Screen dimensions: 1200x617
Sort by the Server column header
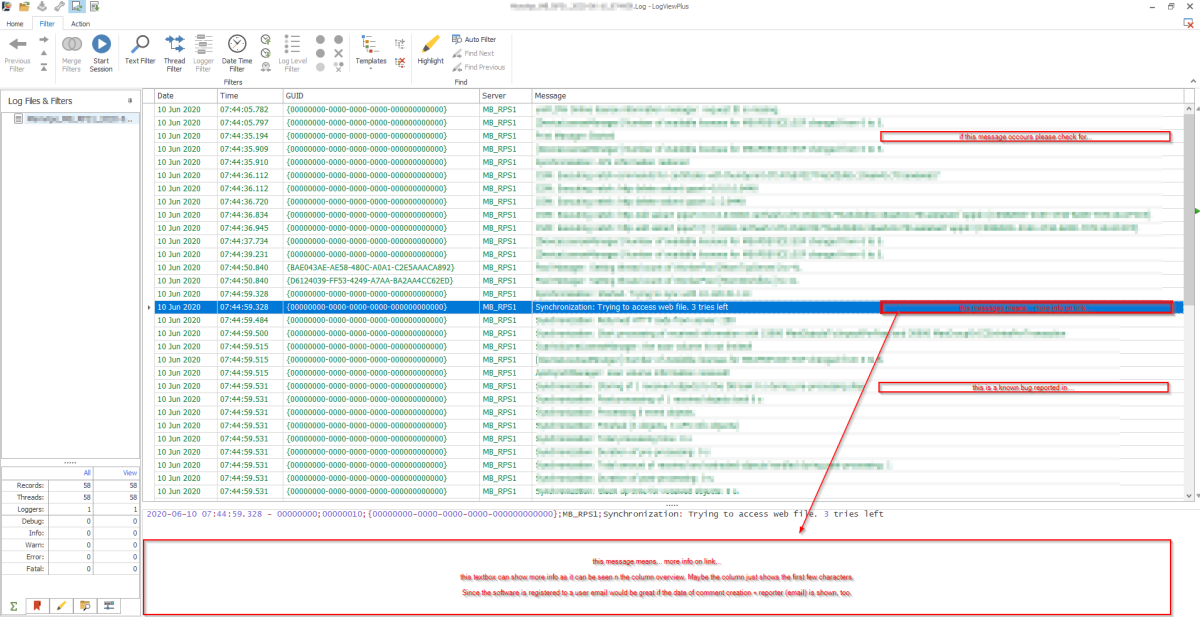pyautogui.click(x=505, y=96)
